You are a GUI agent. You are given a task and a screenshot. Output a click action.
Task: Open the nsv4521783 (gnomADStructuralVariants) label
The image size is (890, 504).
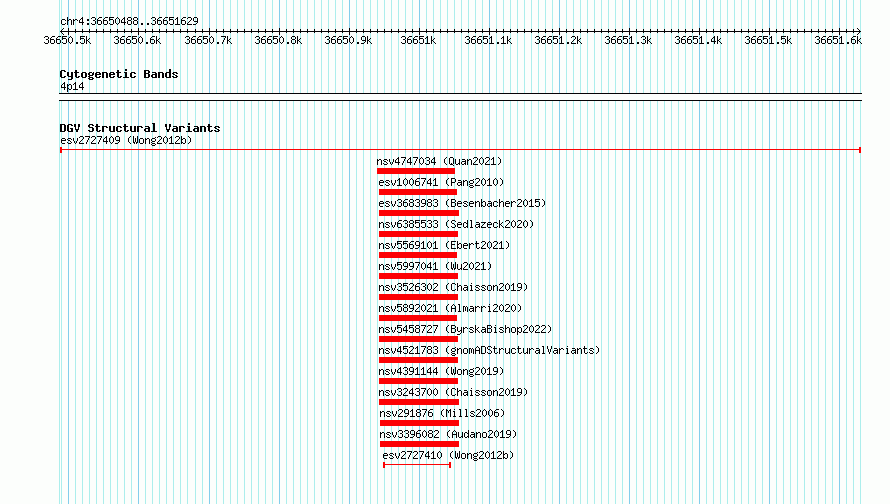coord(489,350)
